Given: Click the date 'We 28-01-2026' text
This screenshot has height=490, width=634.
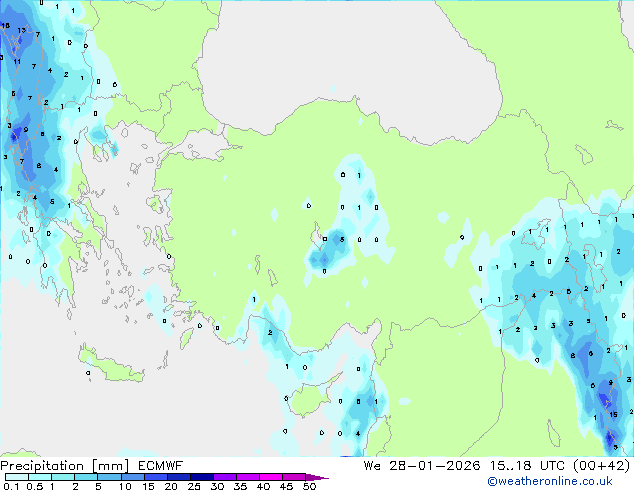Looking at the screenshot, I should pyautogui.click(x=422, y=466).
